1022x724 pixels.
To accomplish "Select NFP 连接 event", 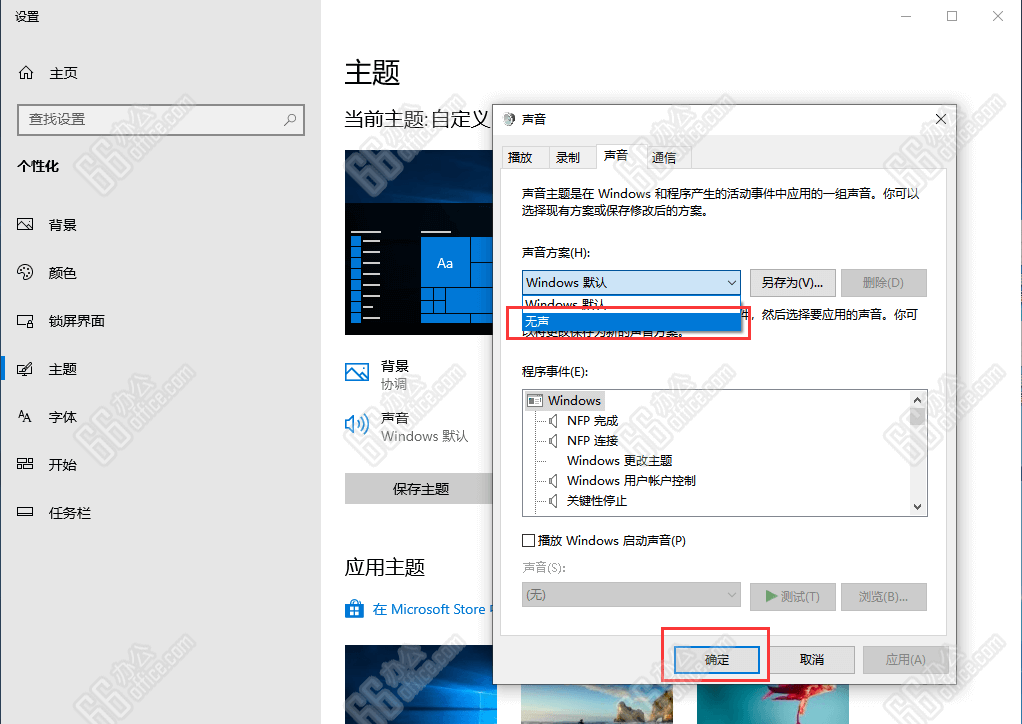I will pyautogui.click(x=592, y=441).
